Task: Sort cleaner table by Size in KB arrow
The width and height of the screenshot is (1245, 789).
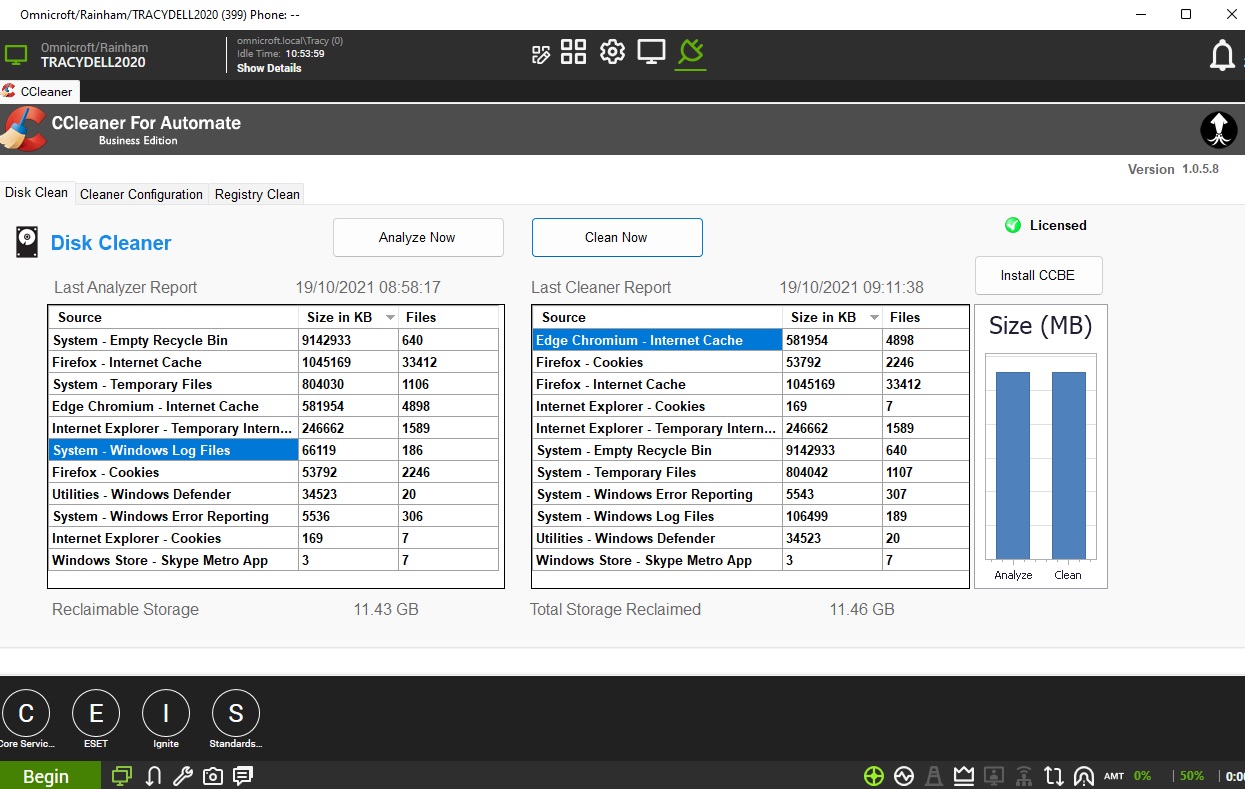Action: coord(874,318)
